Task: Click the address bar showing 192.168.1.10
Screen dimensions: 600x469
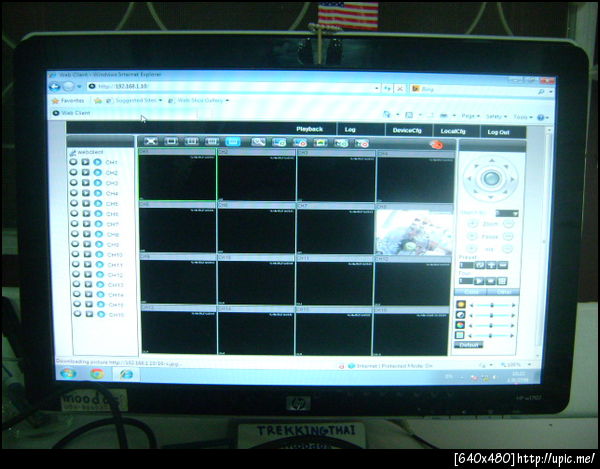Action: pos(233,87)
